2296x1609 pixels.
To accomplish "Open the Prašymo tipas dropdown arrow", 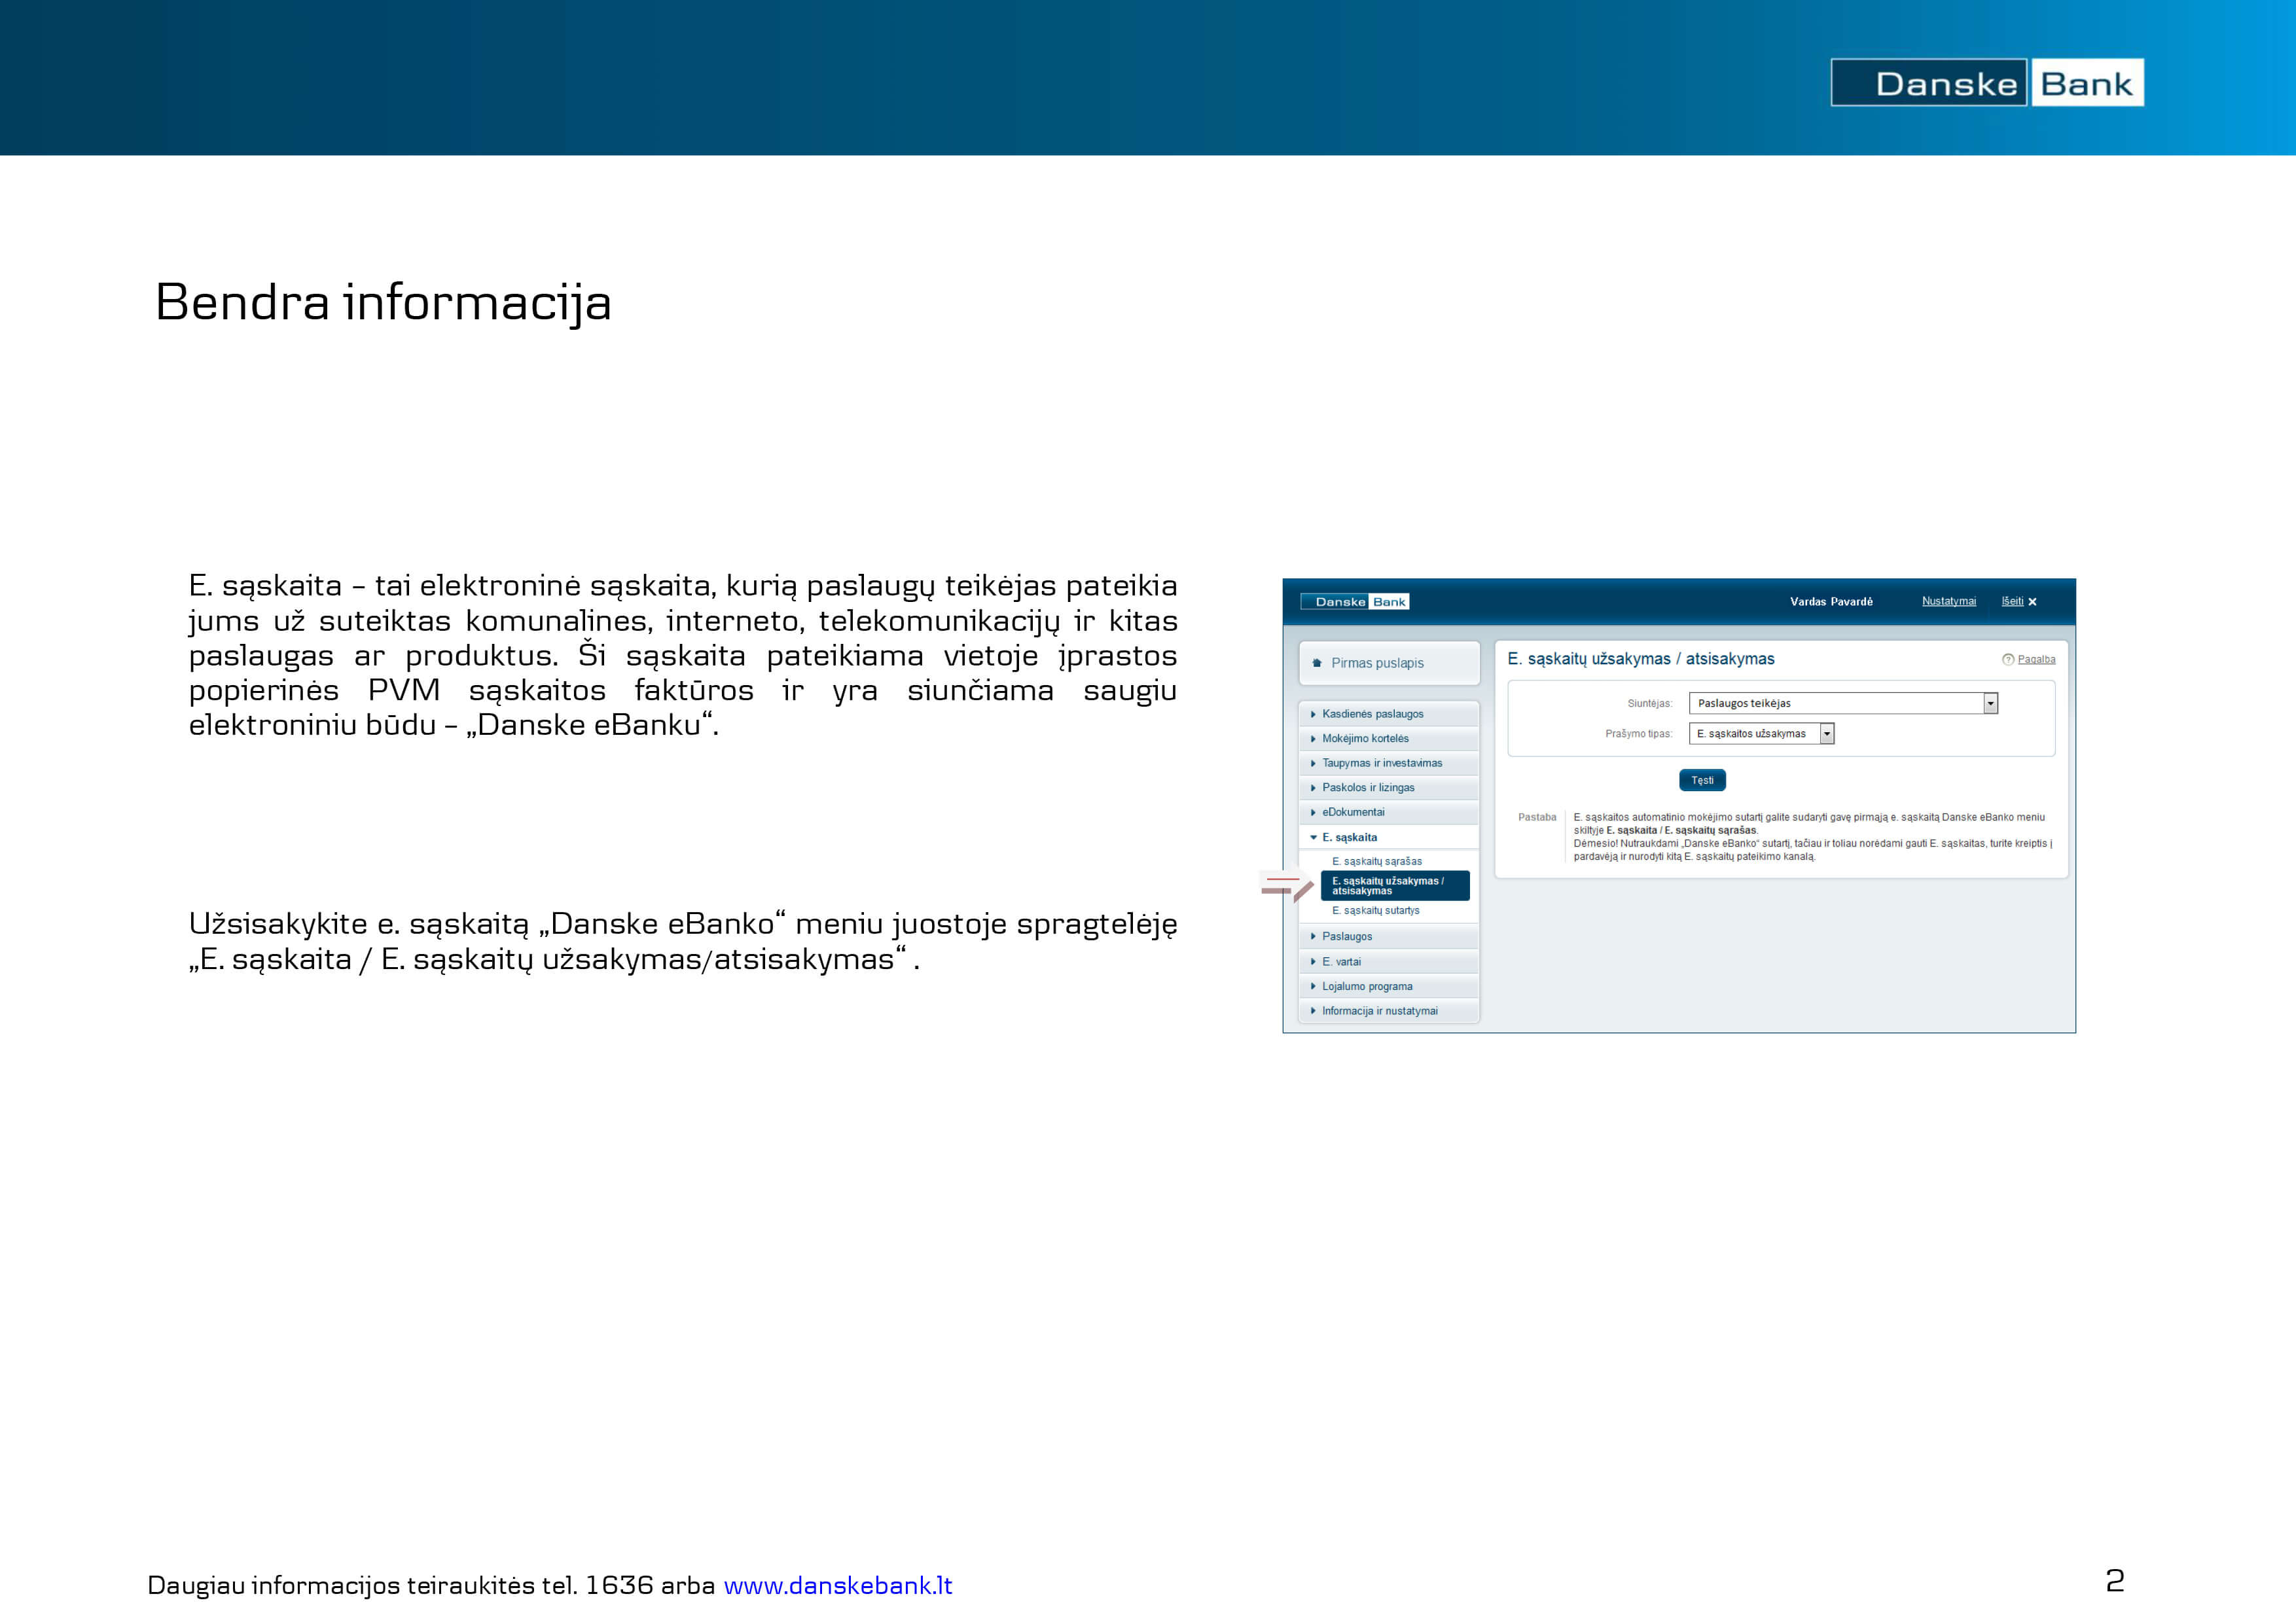I will (x=1827, y=733).
